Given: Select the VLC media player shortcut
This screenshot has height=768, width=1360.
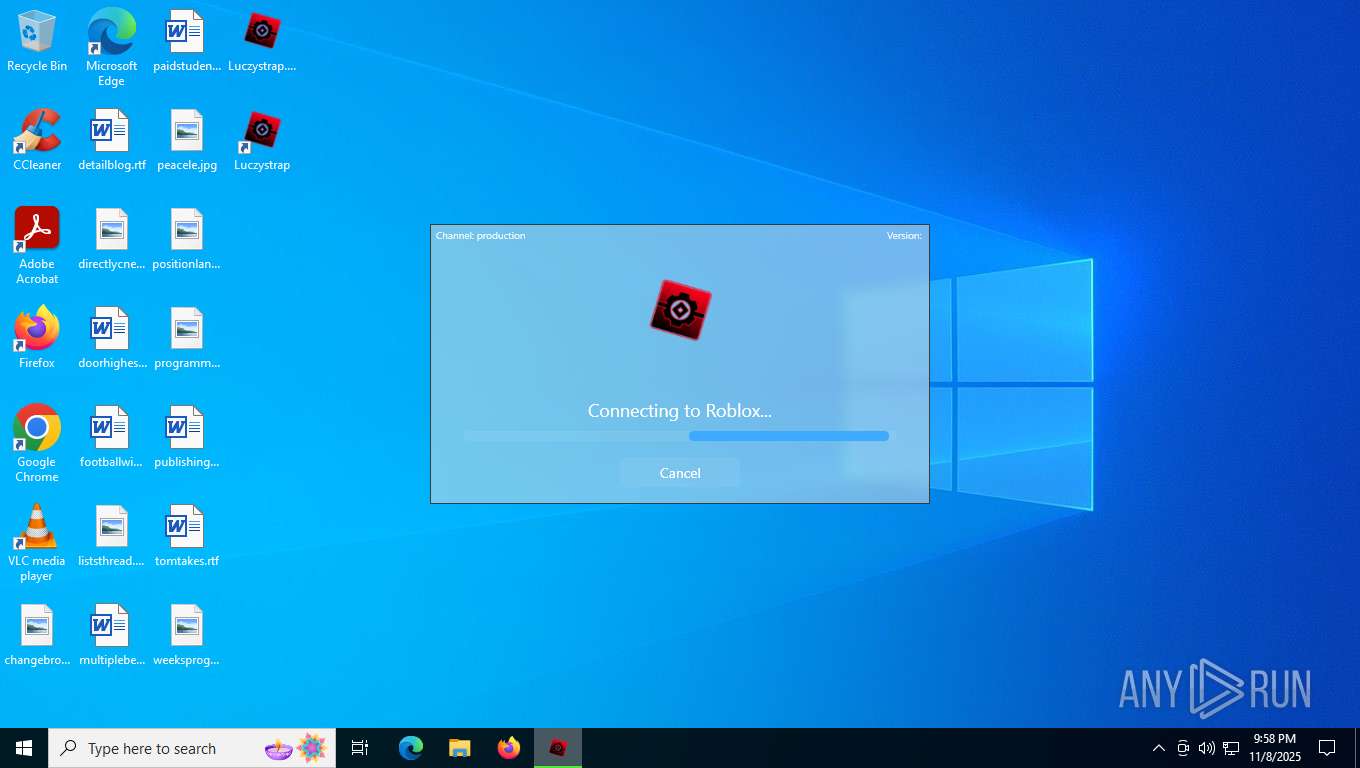Looking at the screenshot, I should pyautogui.click(x=37, y=543).
